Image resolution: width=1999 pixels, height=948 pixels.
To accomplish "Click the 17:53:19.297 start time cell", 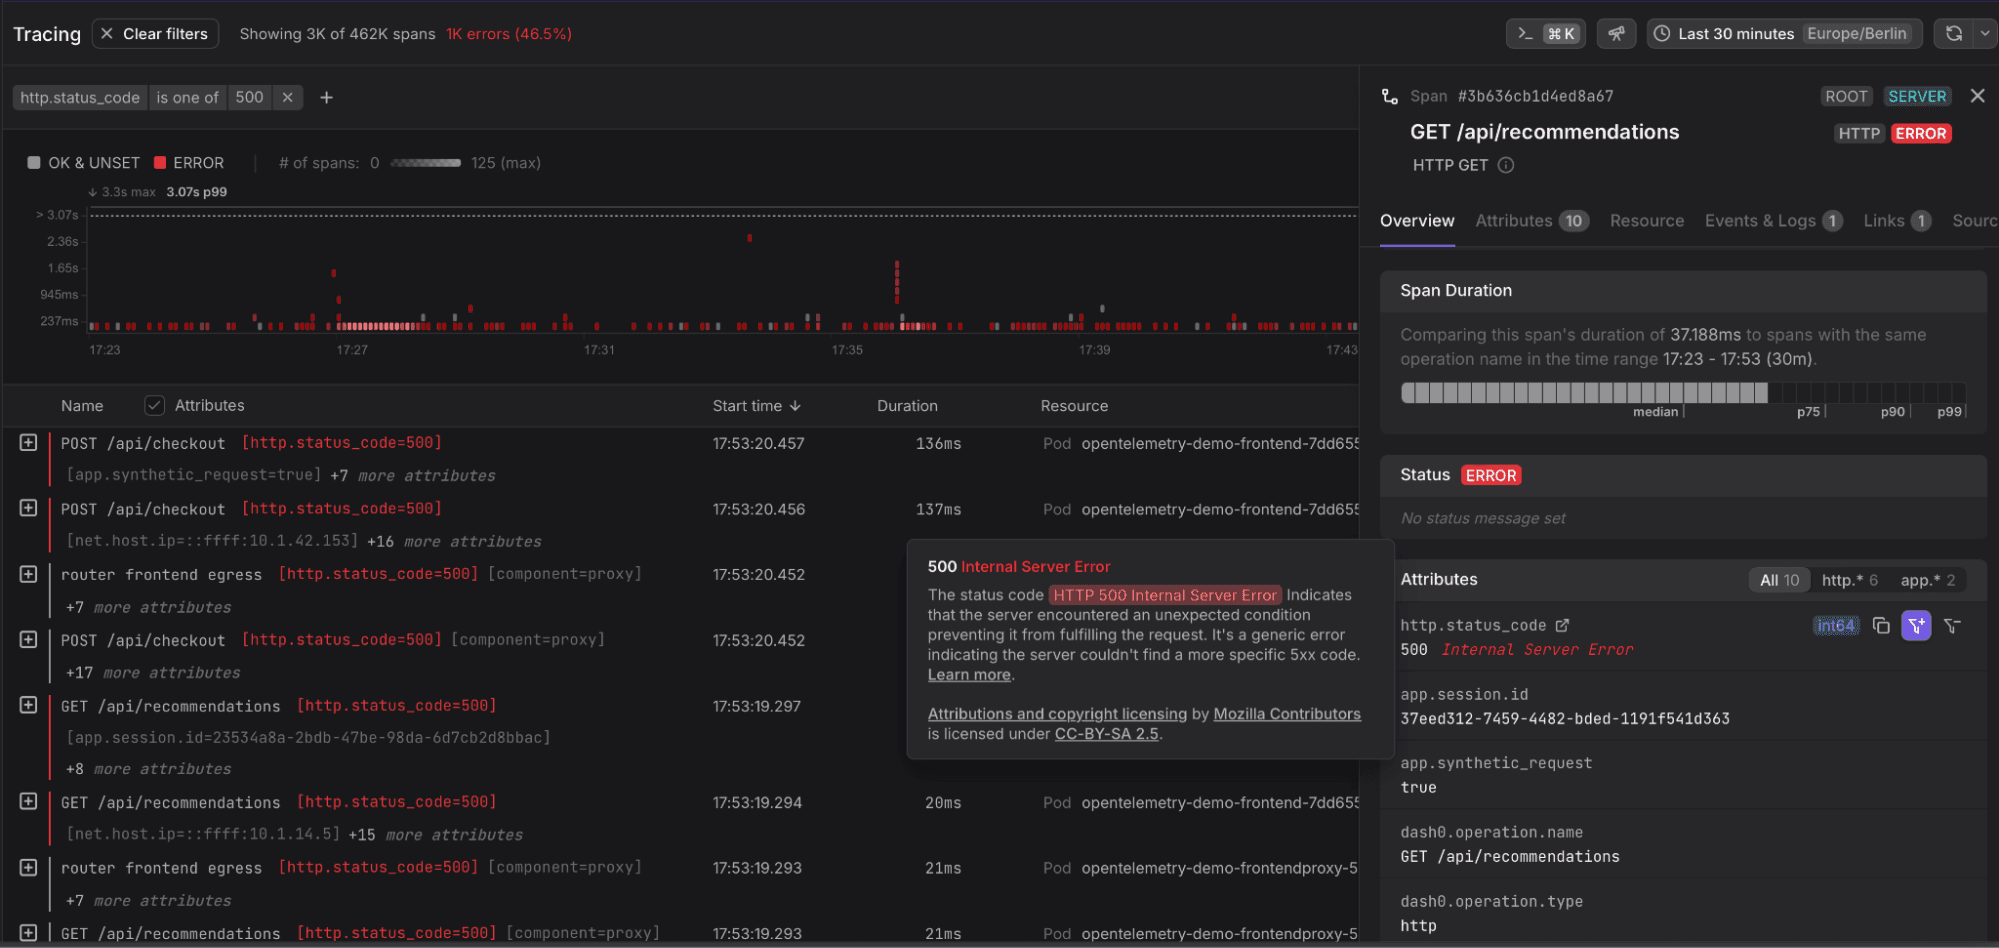I will (757, 706).
